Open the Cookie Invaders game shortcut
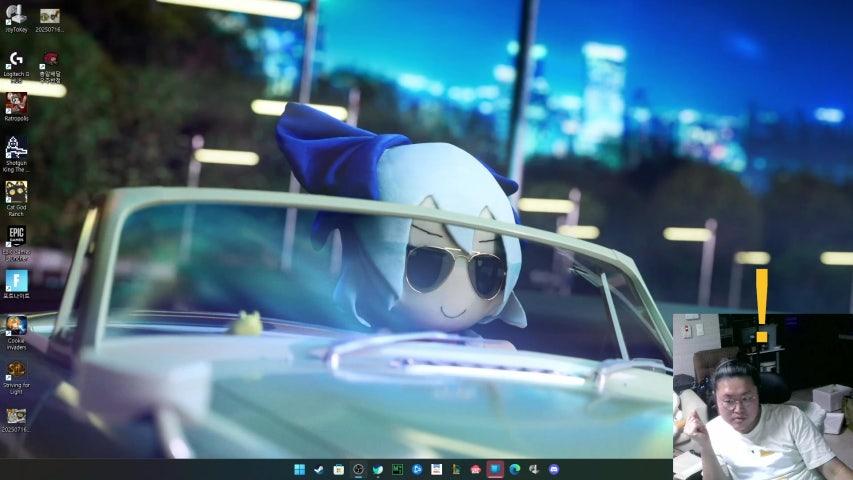The width and height of the screenshot is (853, 480). [16, 333]
